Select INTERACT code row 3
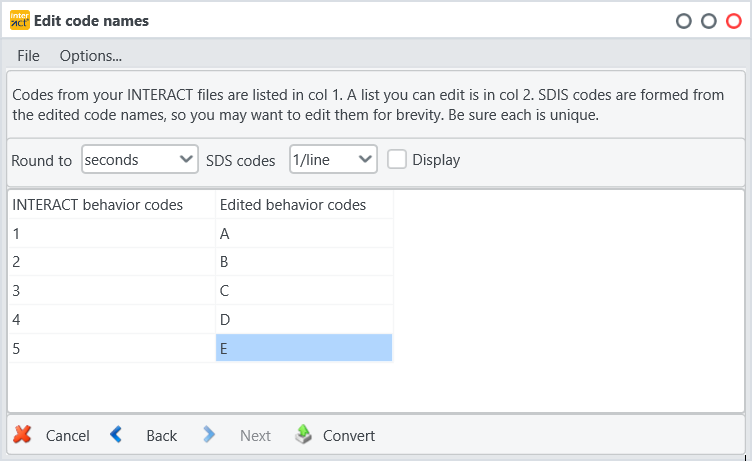 pos(112,291)
